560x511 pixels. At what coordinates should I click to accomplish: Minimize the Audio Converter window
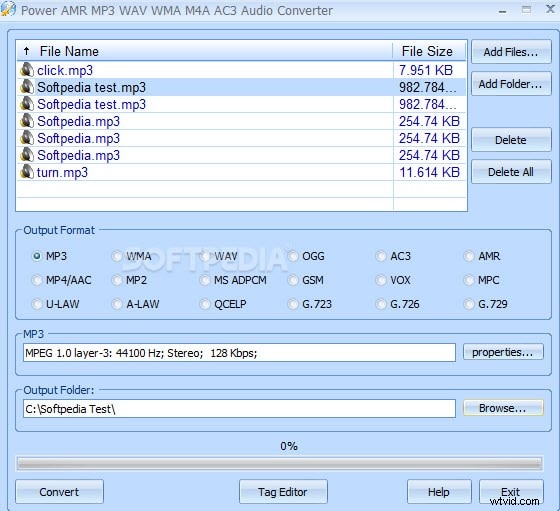(x=502, y=11)
